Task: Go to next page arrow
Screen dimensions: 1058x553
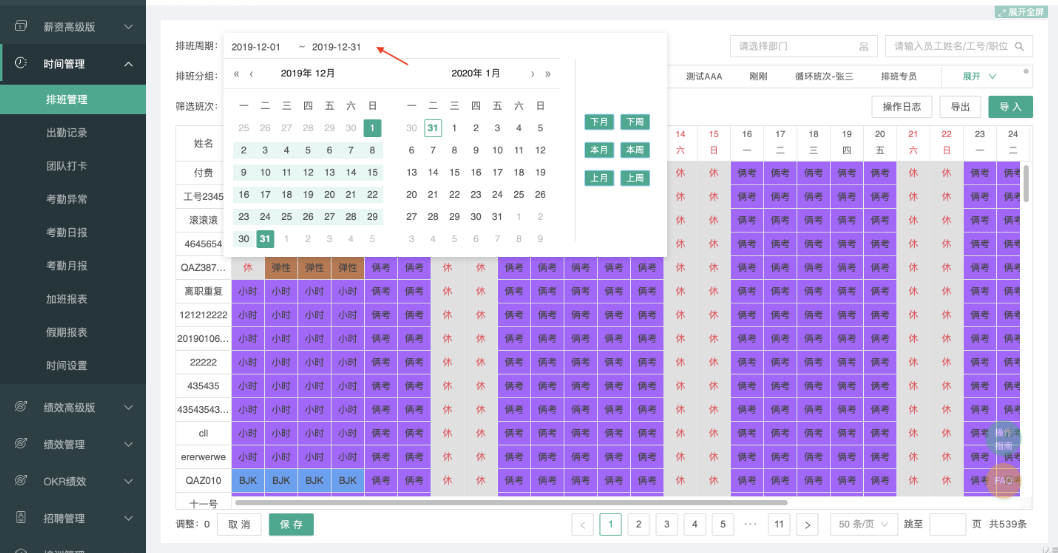Action: point(807,524)
